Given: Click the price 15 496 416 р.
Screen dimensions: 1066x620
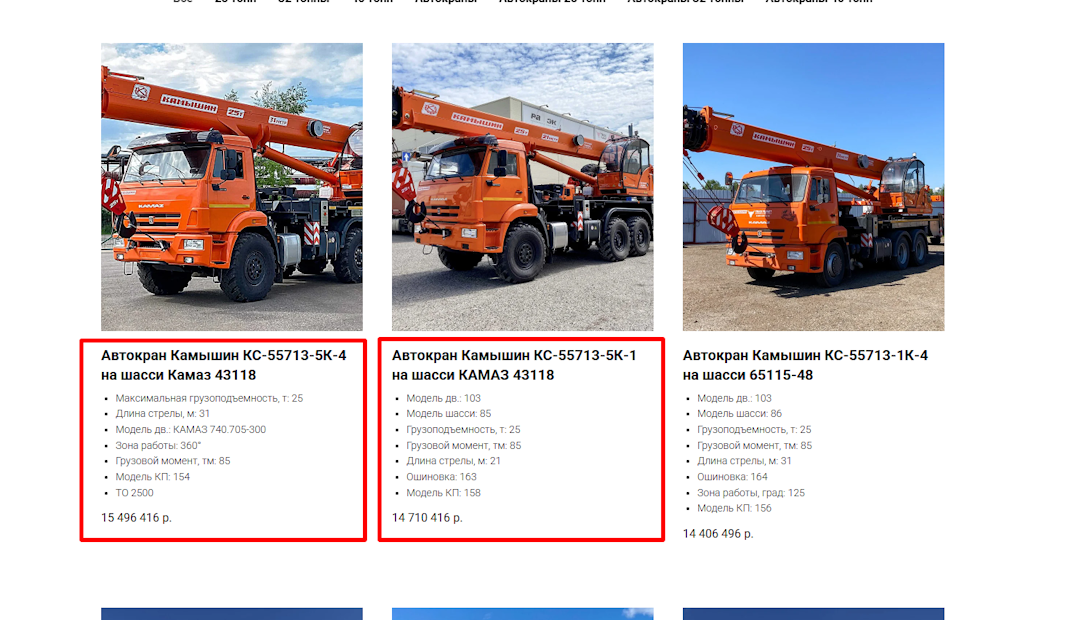Looking at the screenshot, I should click(137, 518).
